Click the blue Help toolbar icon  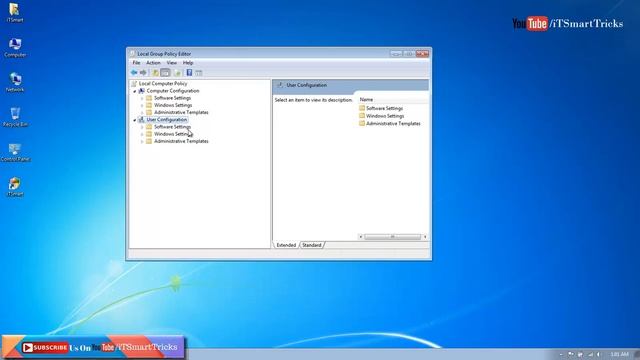(x=189, y=73)
